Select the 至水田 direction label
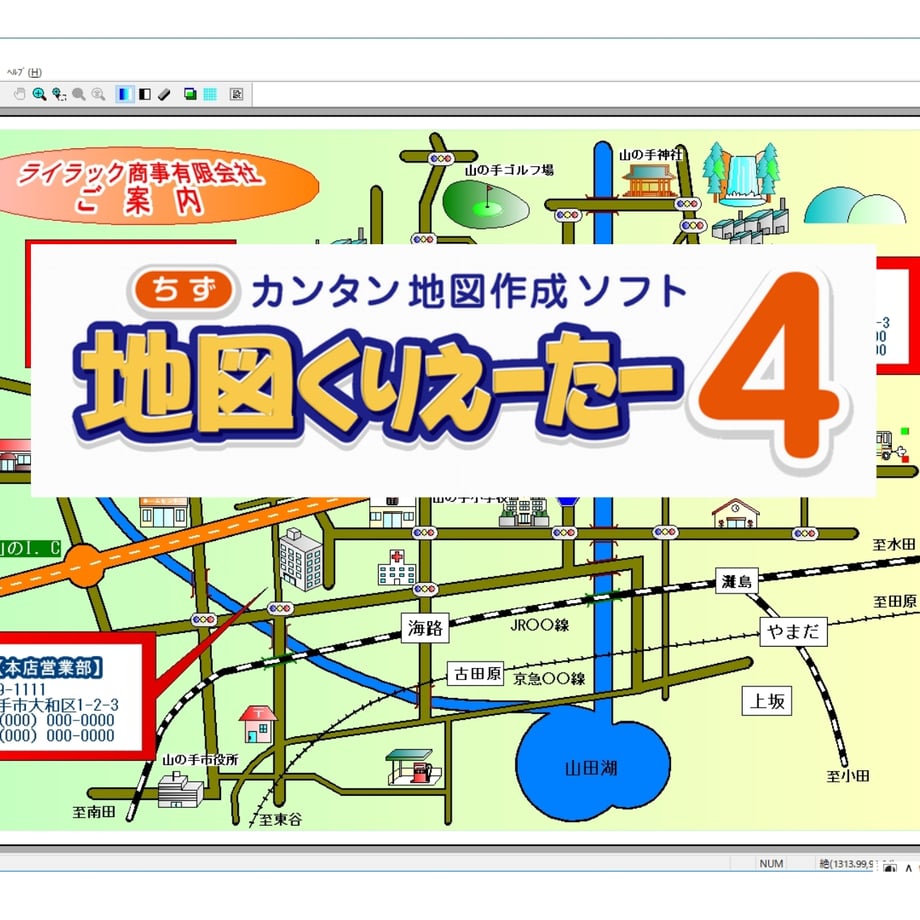Image resolution: width=920 pixels, height=920 pixels. [x=893, y=544]
